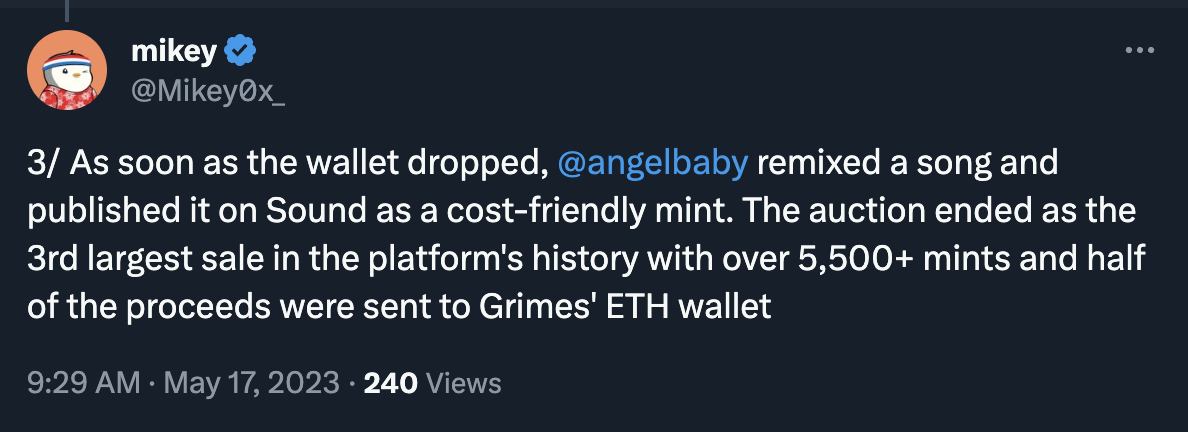Image resolution: width=1188 pixels, height=432 pixels.
Task: Click the blue verified checkmark badge
Action: pos(243,49)
